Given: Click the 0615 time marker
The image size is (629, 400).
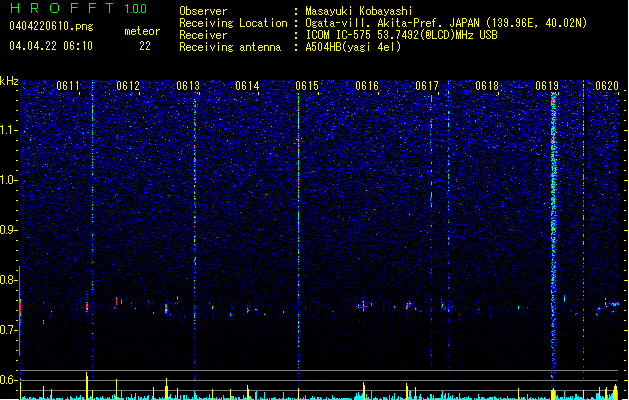Looking at the screenshot, I should click(x=307, y=86).
